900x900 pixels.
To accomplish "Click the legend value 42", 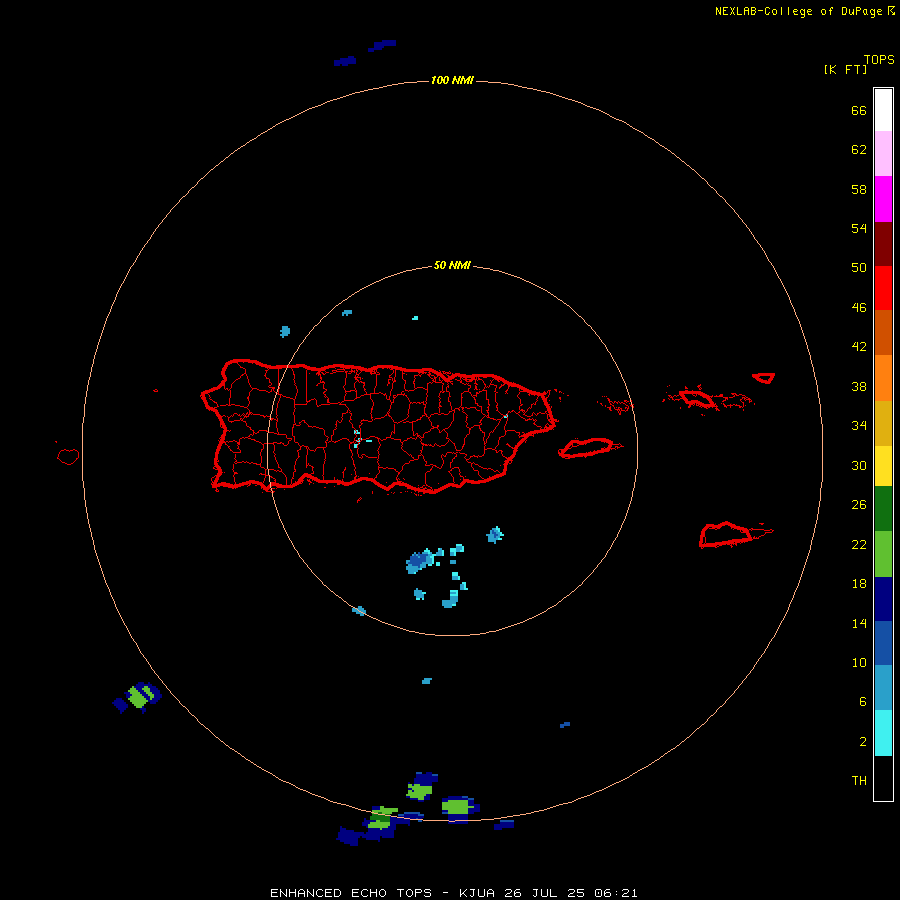I will 859,346.
